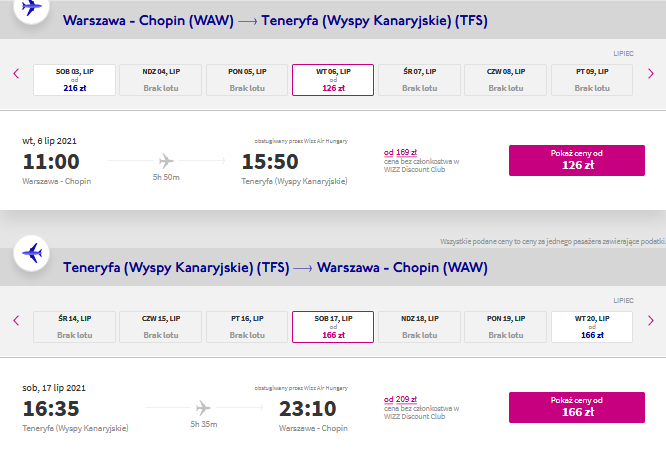666x454 pixels.
Task: Select the SOB 17, LIP 166 zł date
Action: click(333, 327)
